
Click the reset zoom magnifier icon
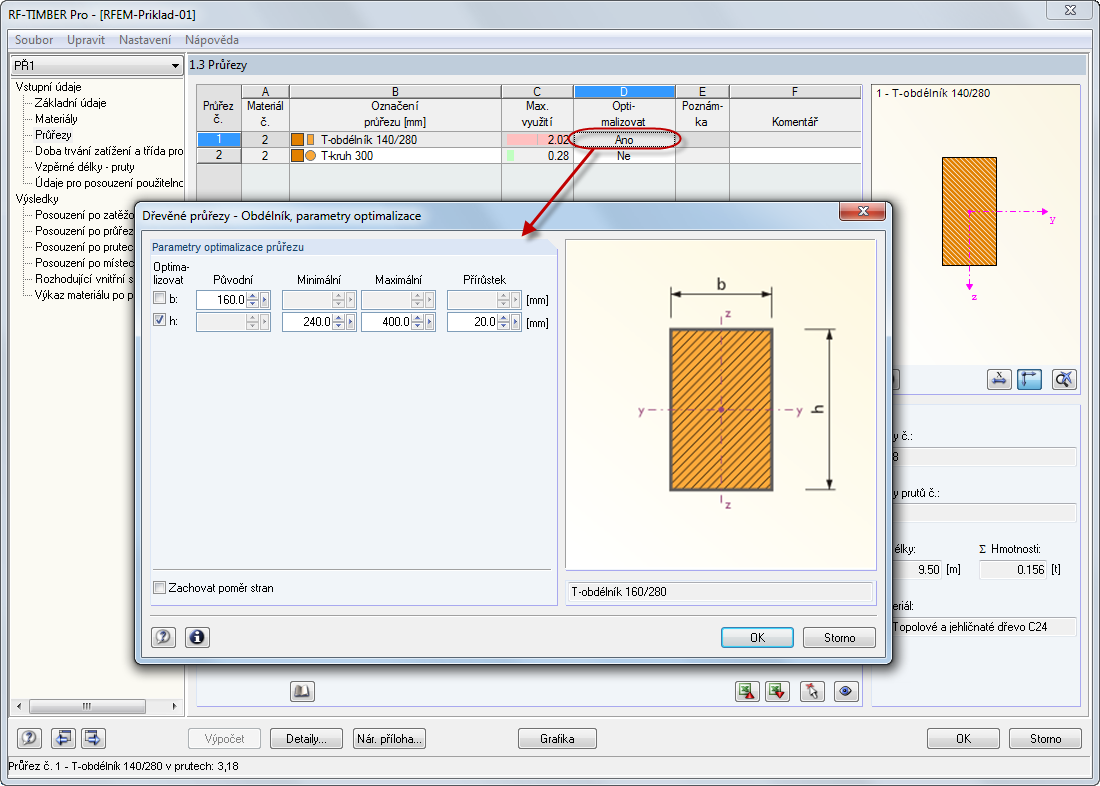(1064, 380)
